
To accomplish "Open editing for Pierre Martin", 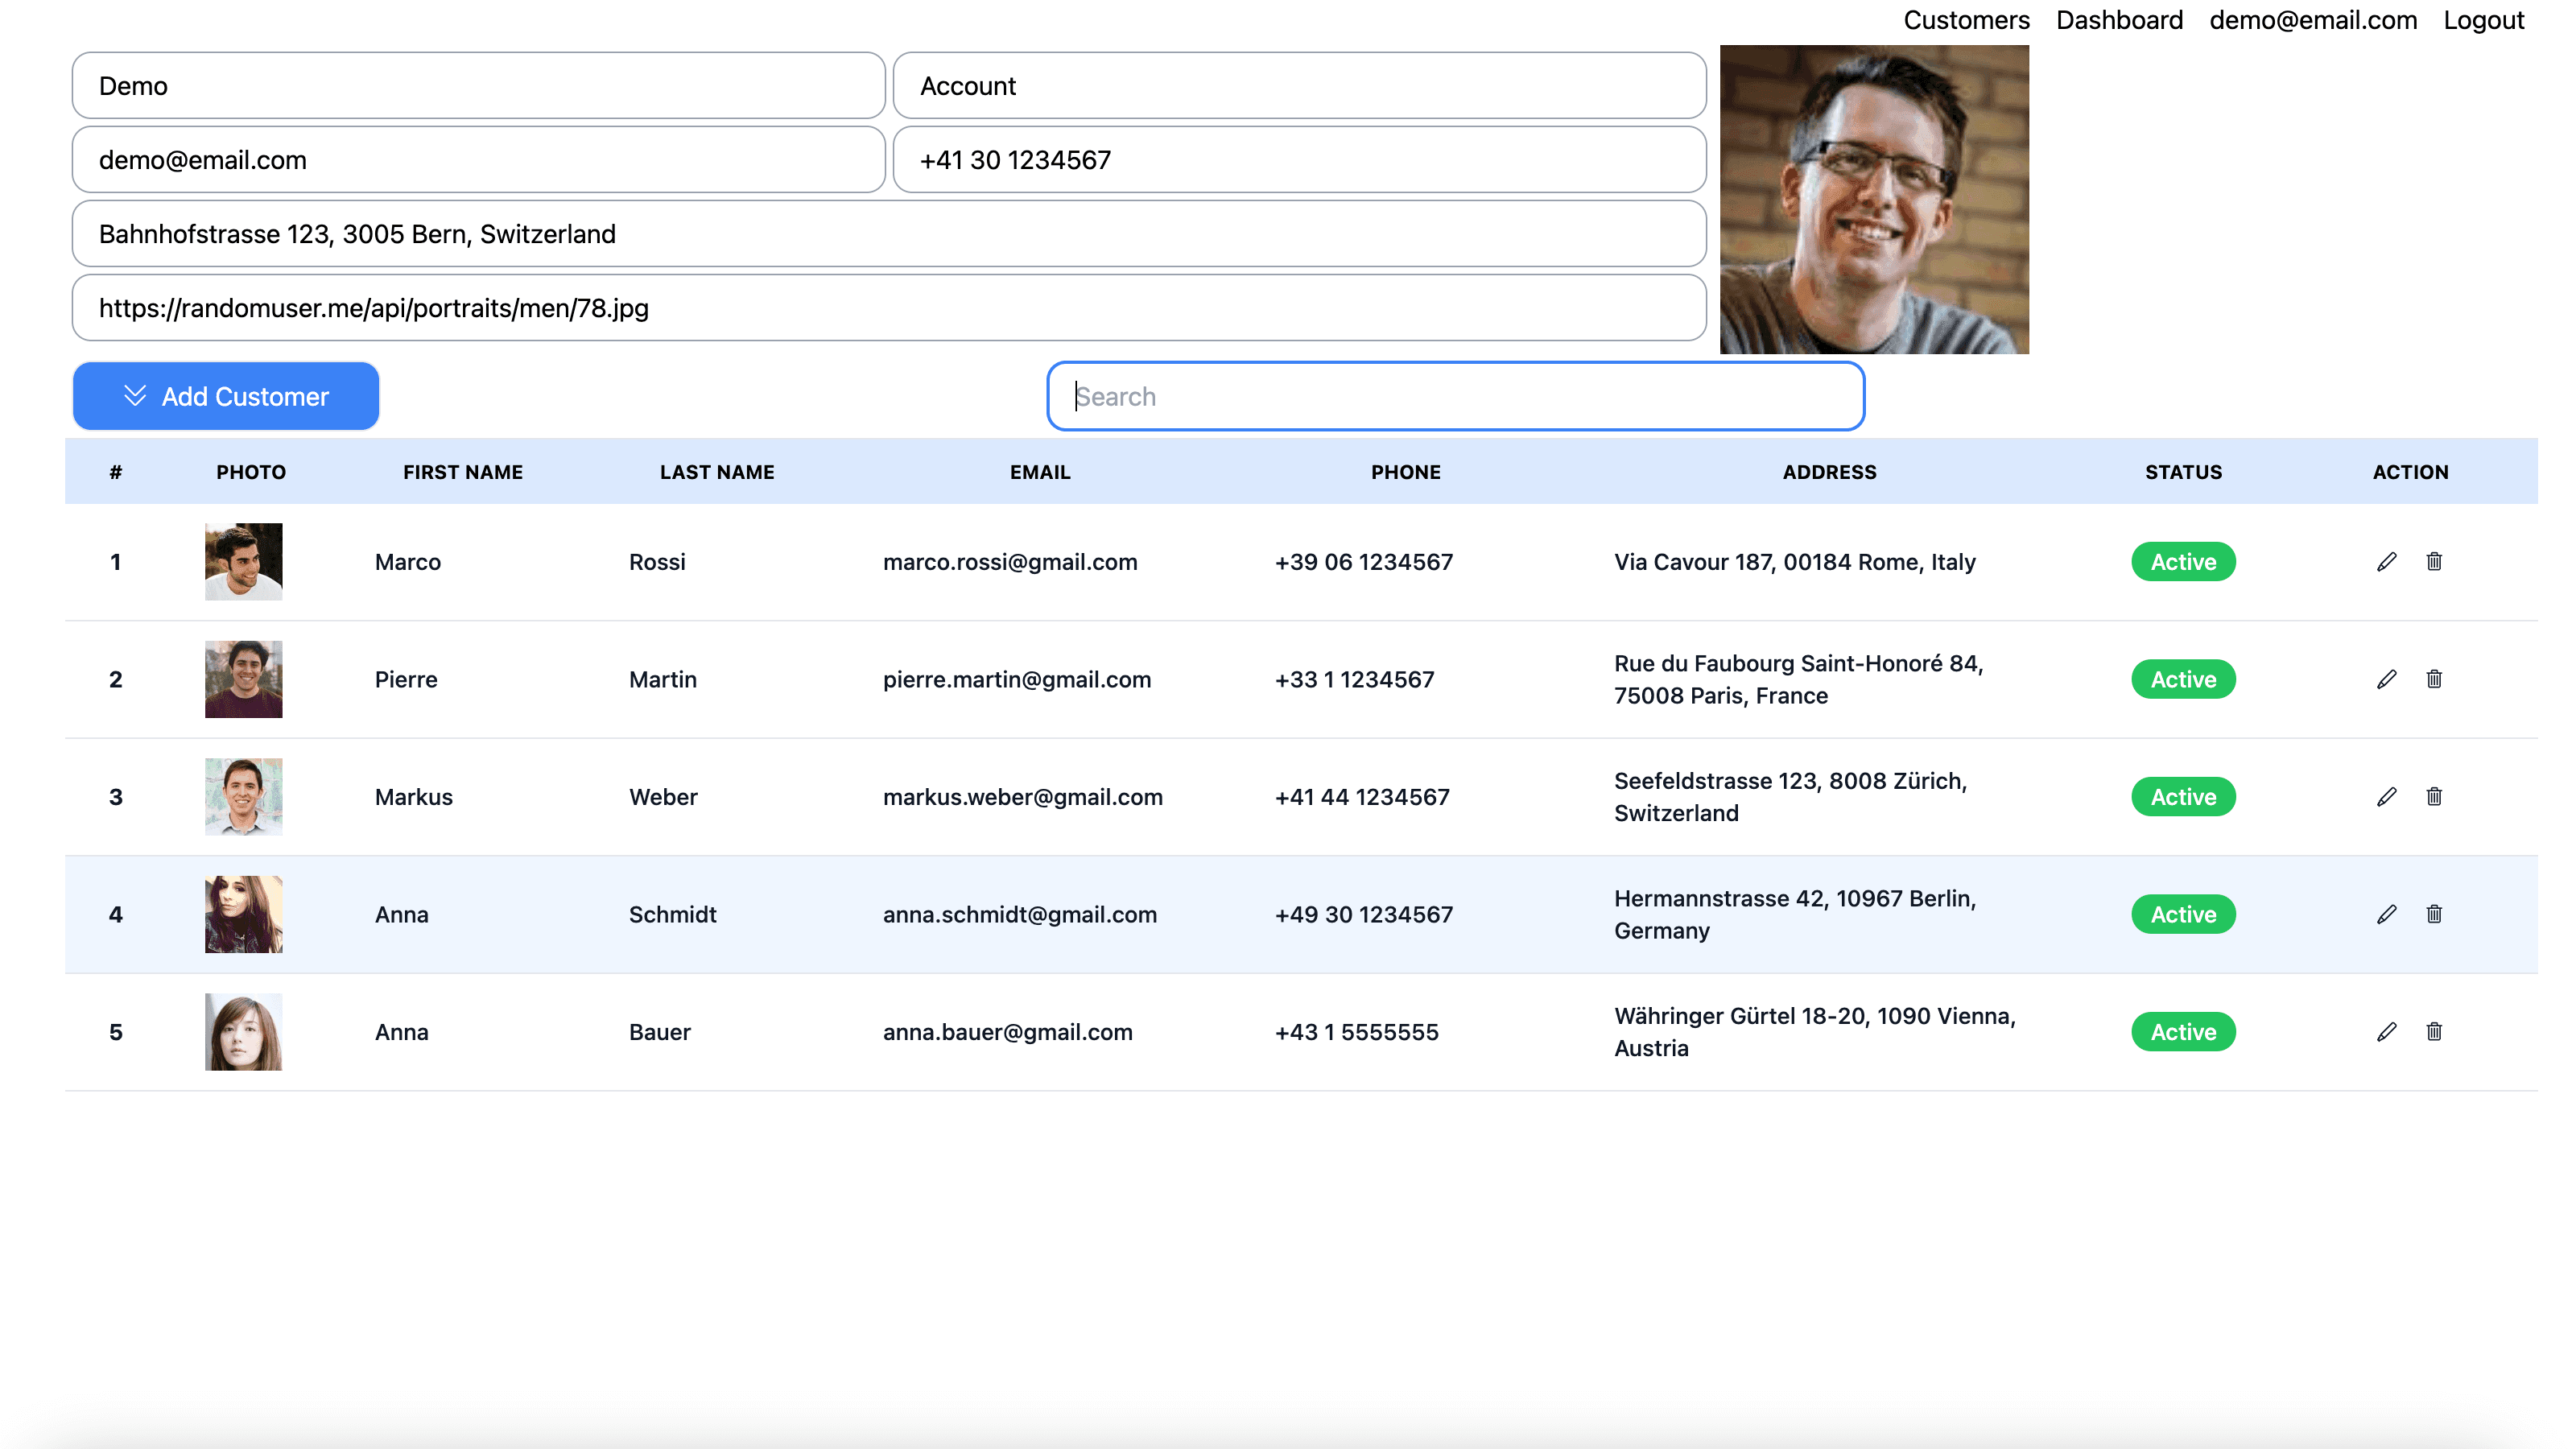I will tap(2387, 679).
